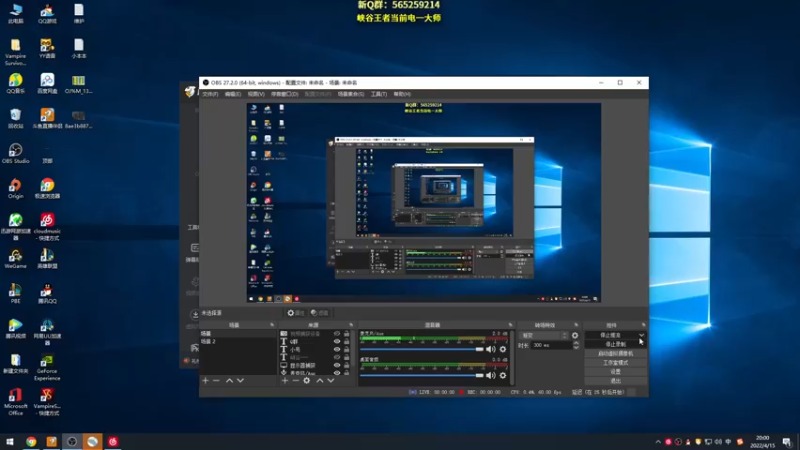
Task: Toggle lock on display capture source
Action: tap(347, 365)
